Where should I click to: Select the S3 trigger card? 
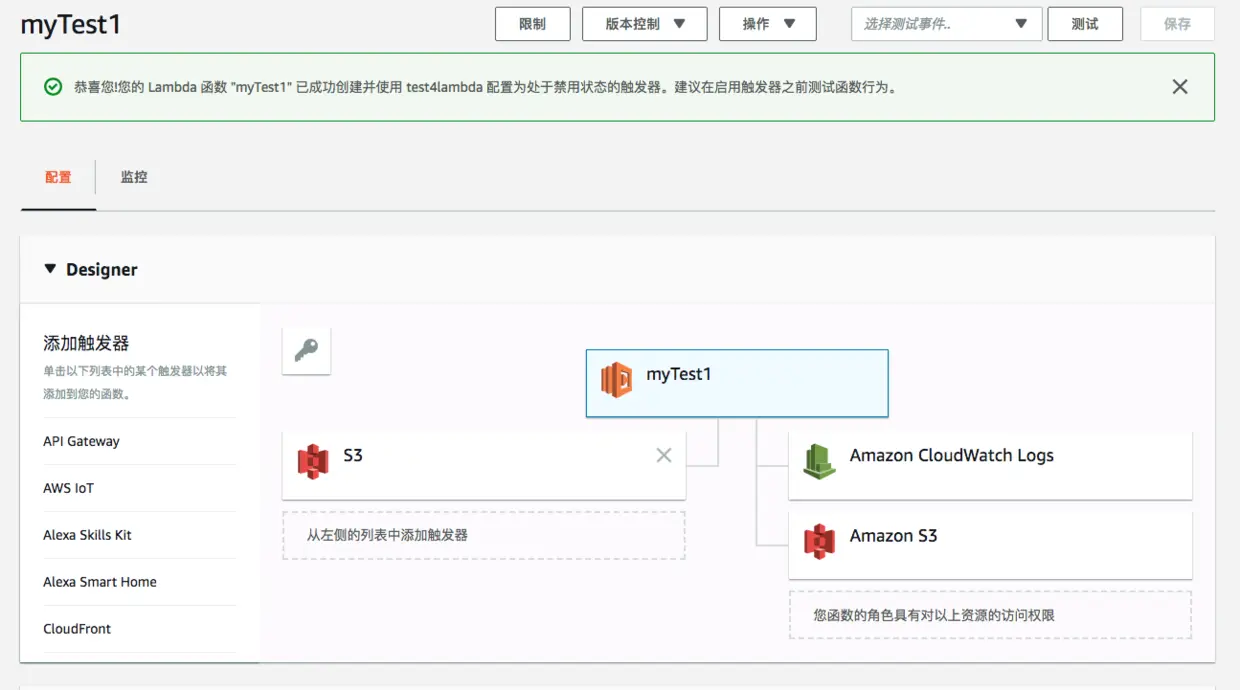coord(484,466)
